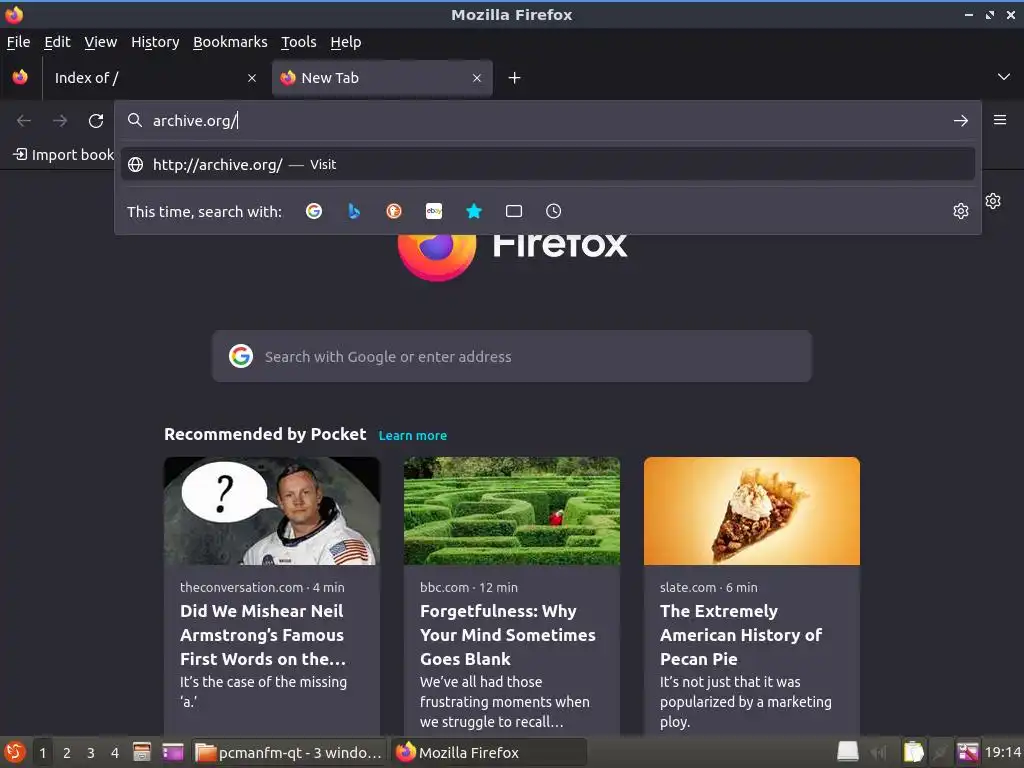Open new tab page personalize gear

993,200
